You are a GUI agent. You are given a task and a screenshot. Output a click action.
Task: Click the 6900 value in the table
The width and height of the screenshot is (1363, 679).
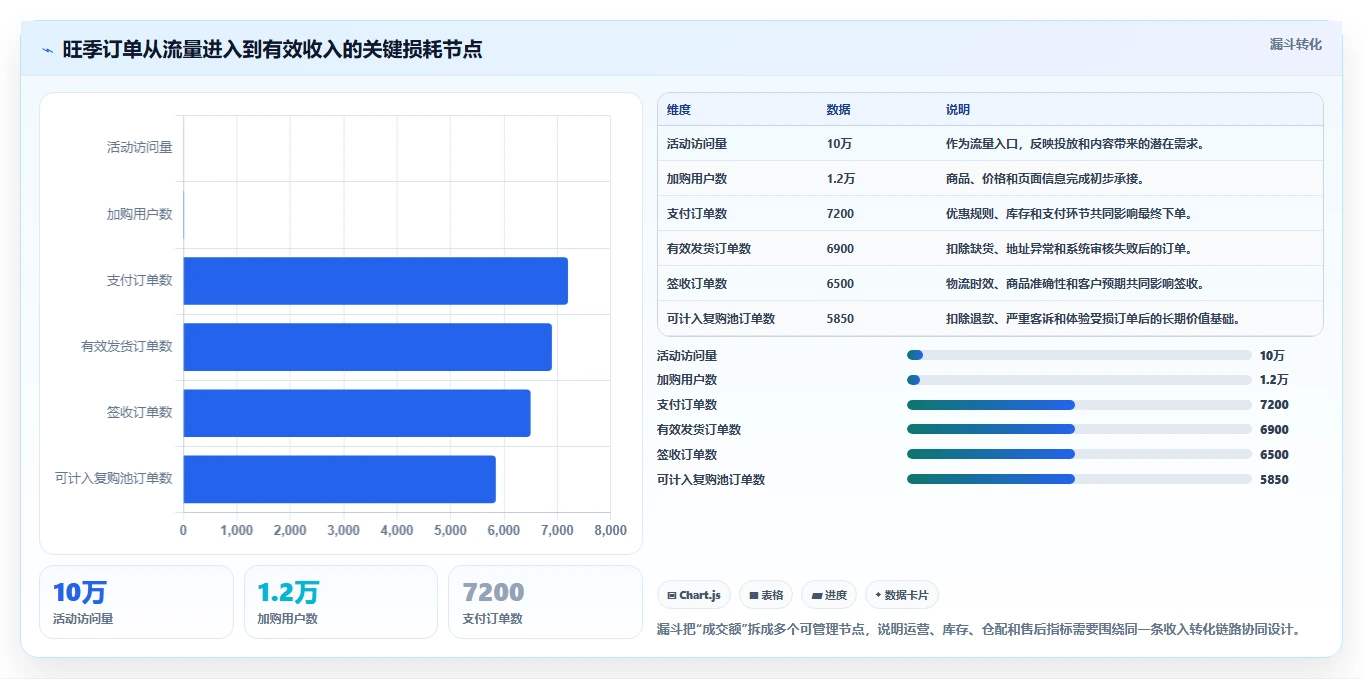tap(840, 249)
